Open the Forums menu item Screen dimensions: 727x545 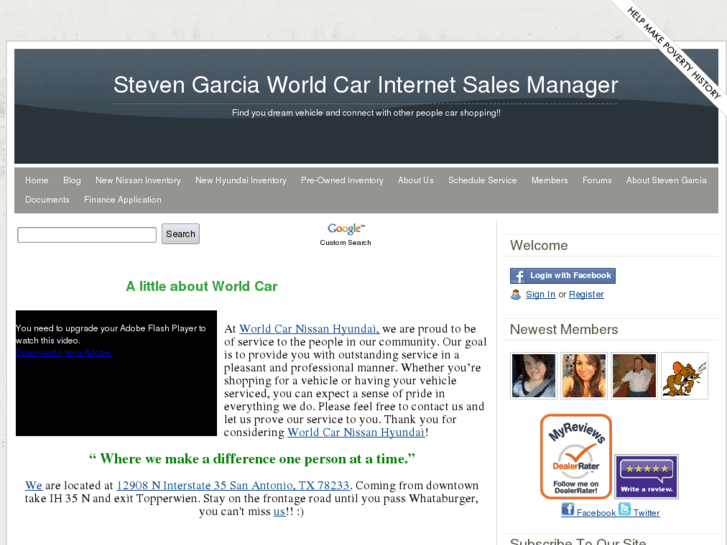click(597, 180)
